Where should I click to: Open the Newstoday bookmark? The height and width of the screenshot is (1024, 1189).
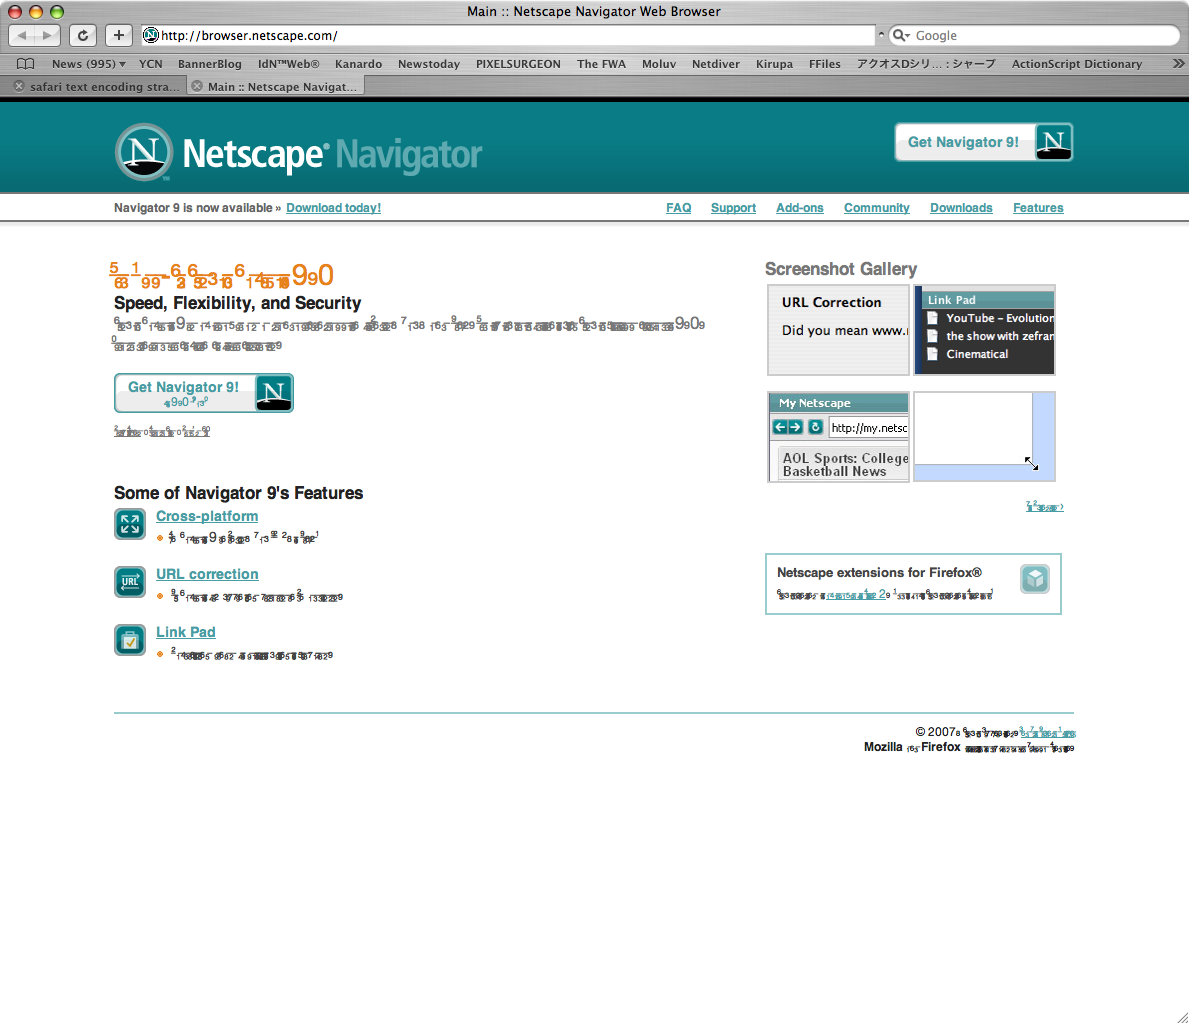[429, 64]
